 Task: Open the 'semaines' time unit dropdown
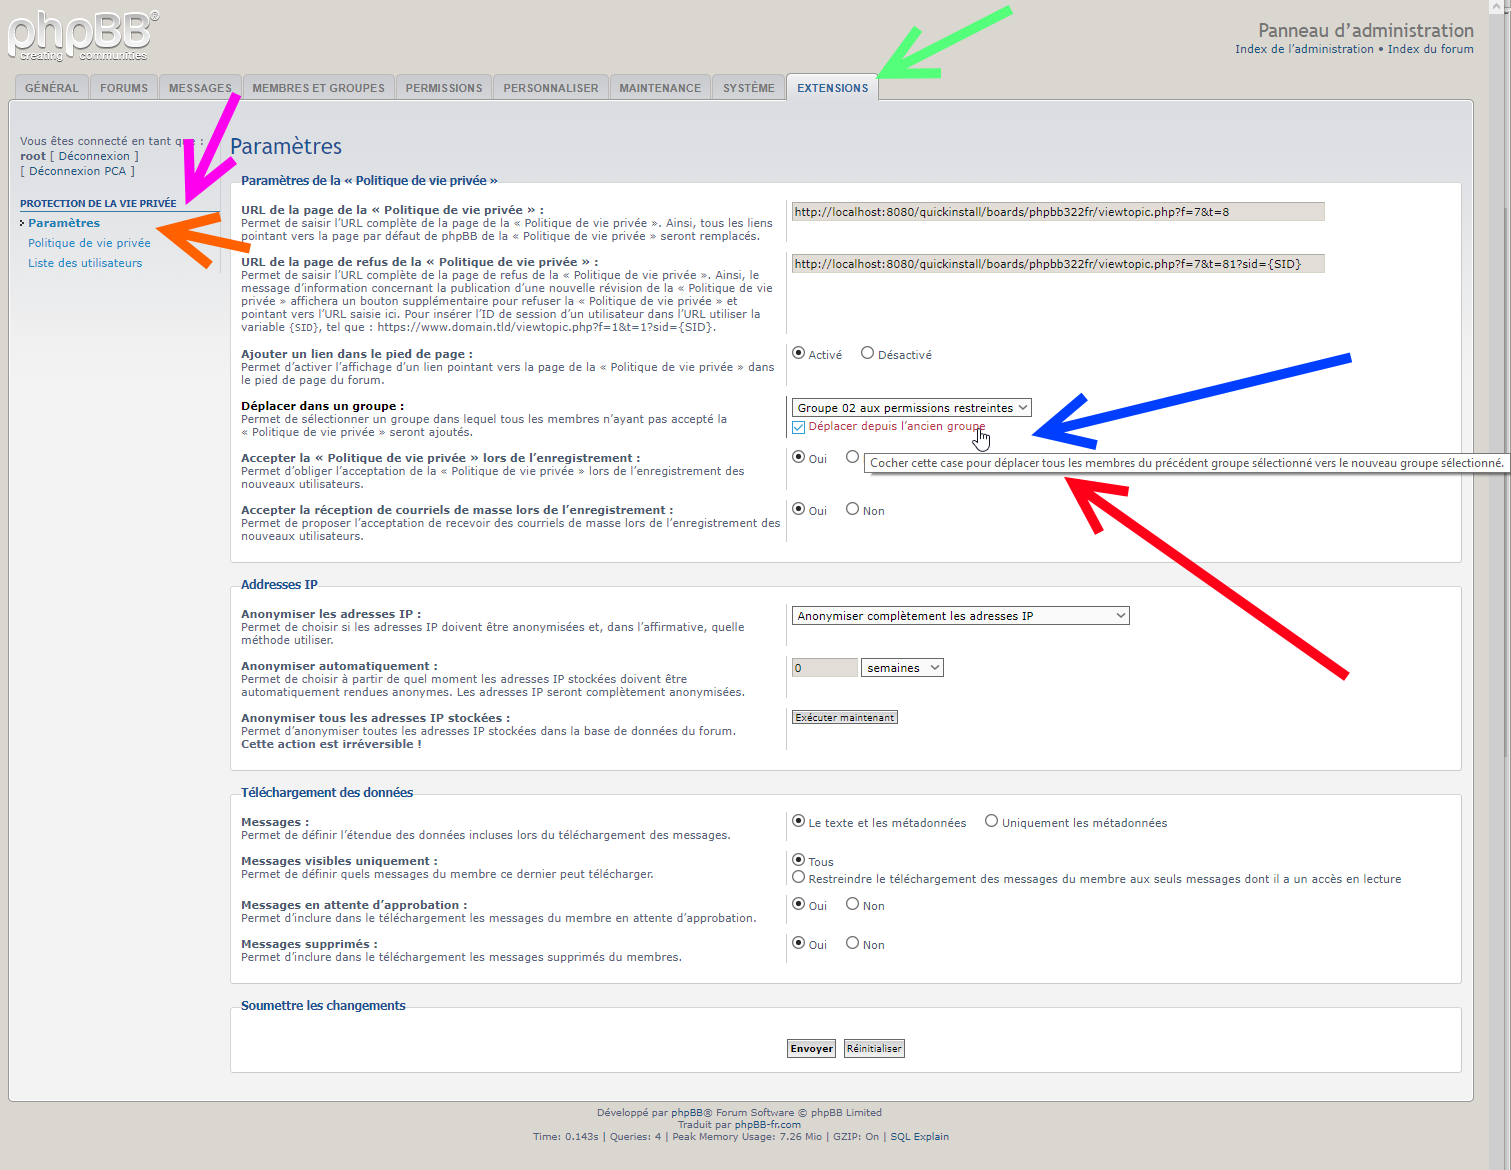pos(902,668)
